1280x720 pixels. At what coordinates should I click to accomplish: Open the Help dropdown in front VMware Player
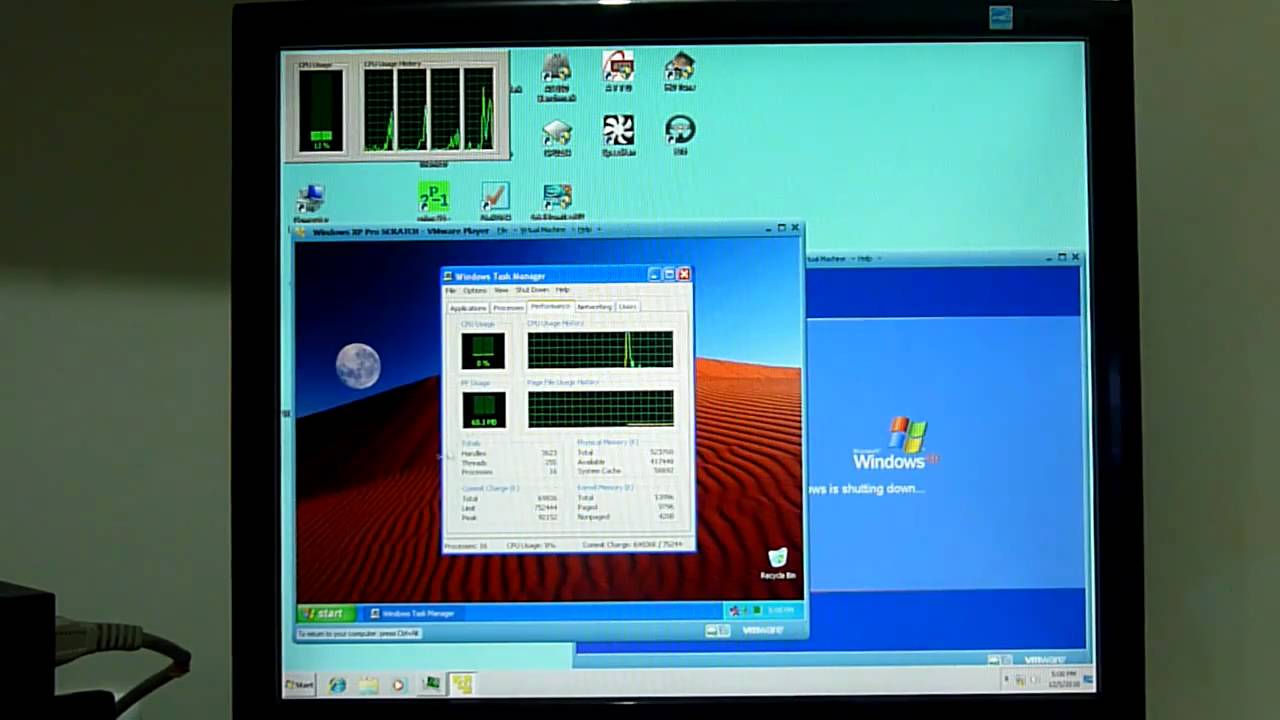coord(587,230)
